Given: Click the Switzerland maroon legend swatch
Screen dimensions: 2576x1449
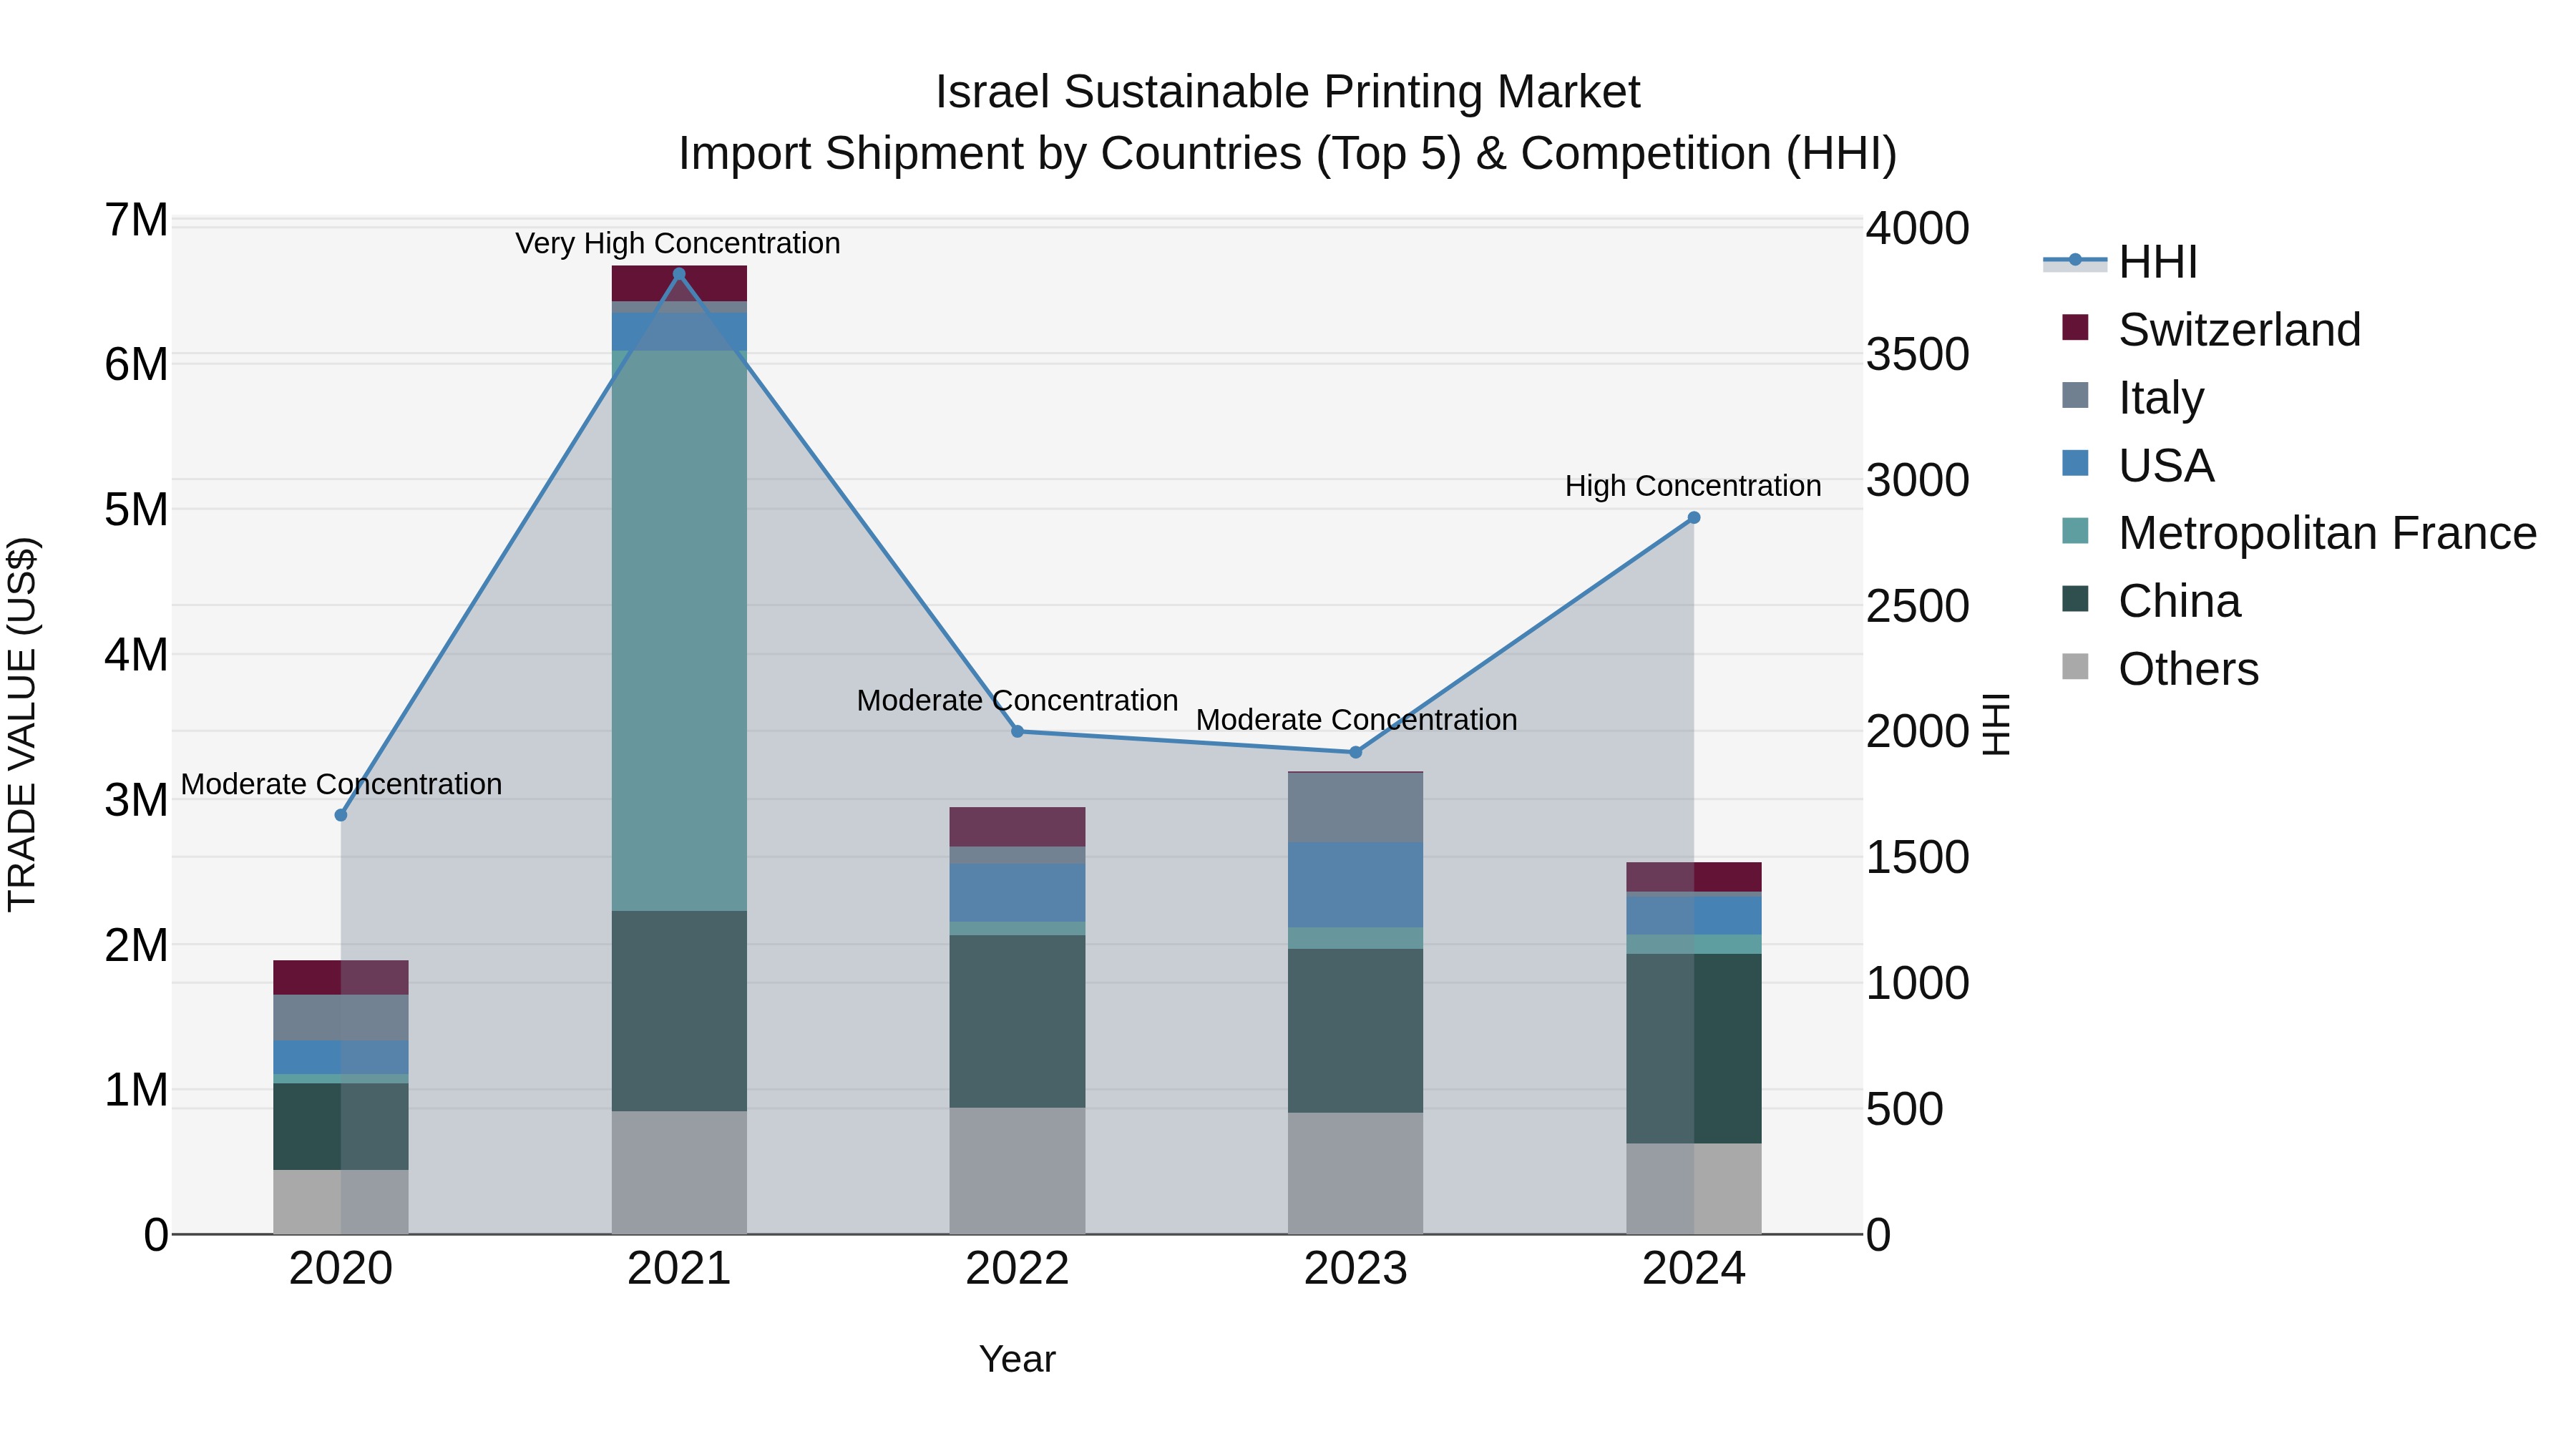Looking at the screenshot, I should (x=2075, y=327).
